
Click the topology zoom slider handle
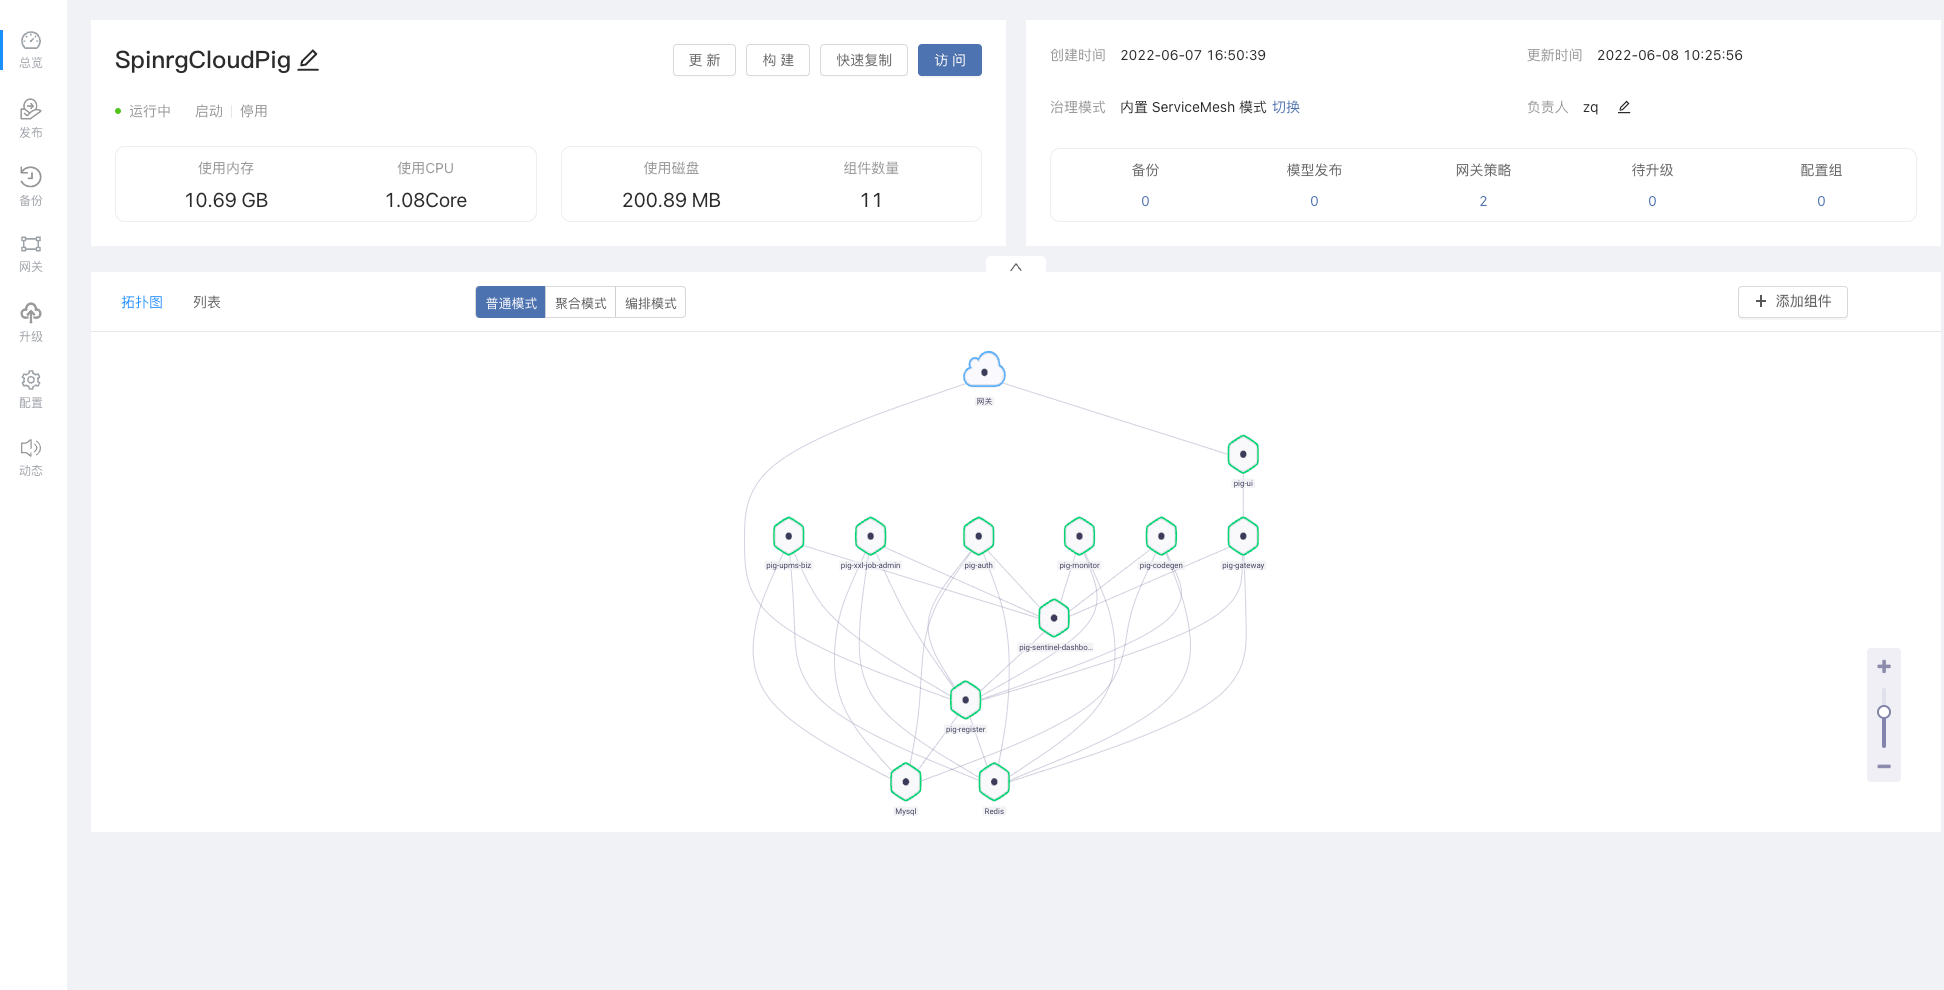pos(1884,712)
